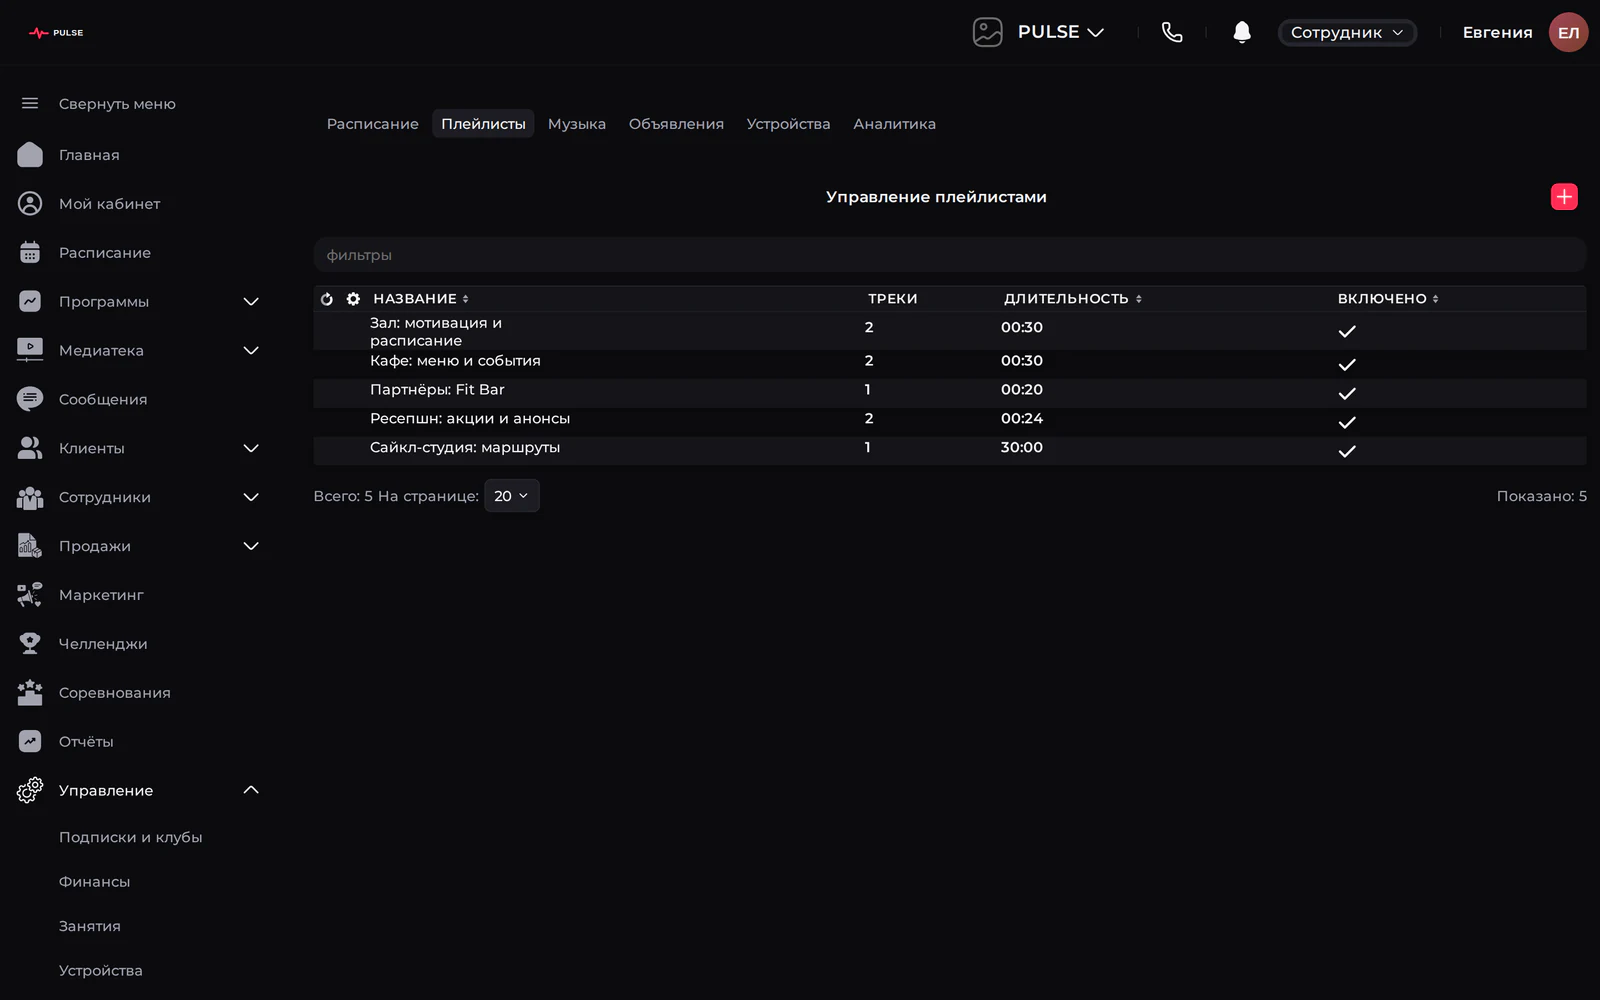Viewport: 1600px width, 1000px height.
Task: Open Финансы submenu link
Action: click(95, 881)
